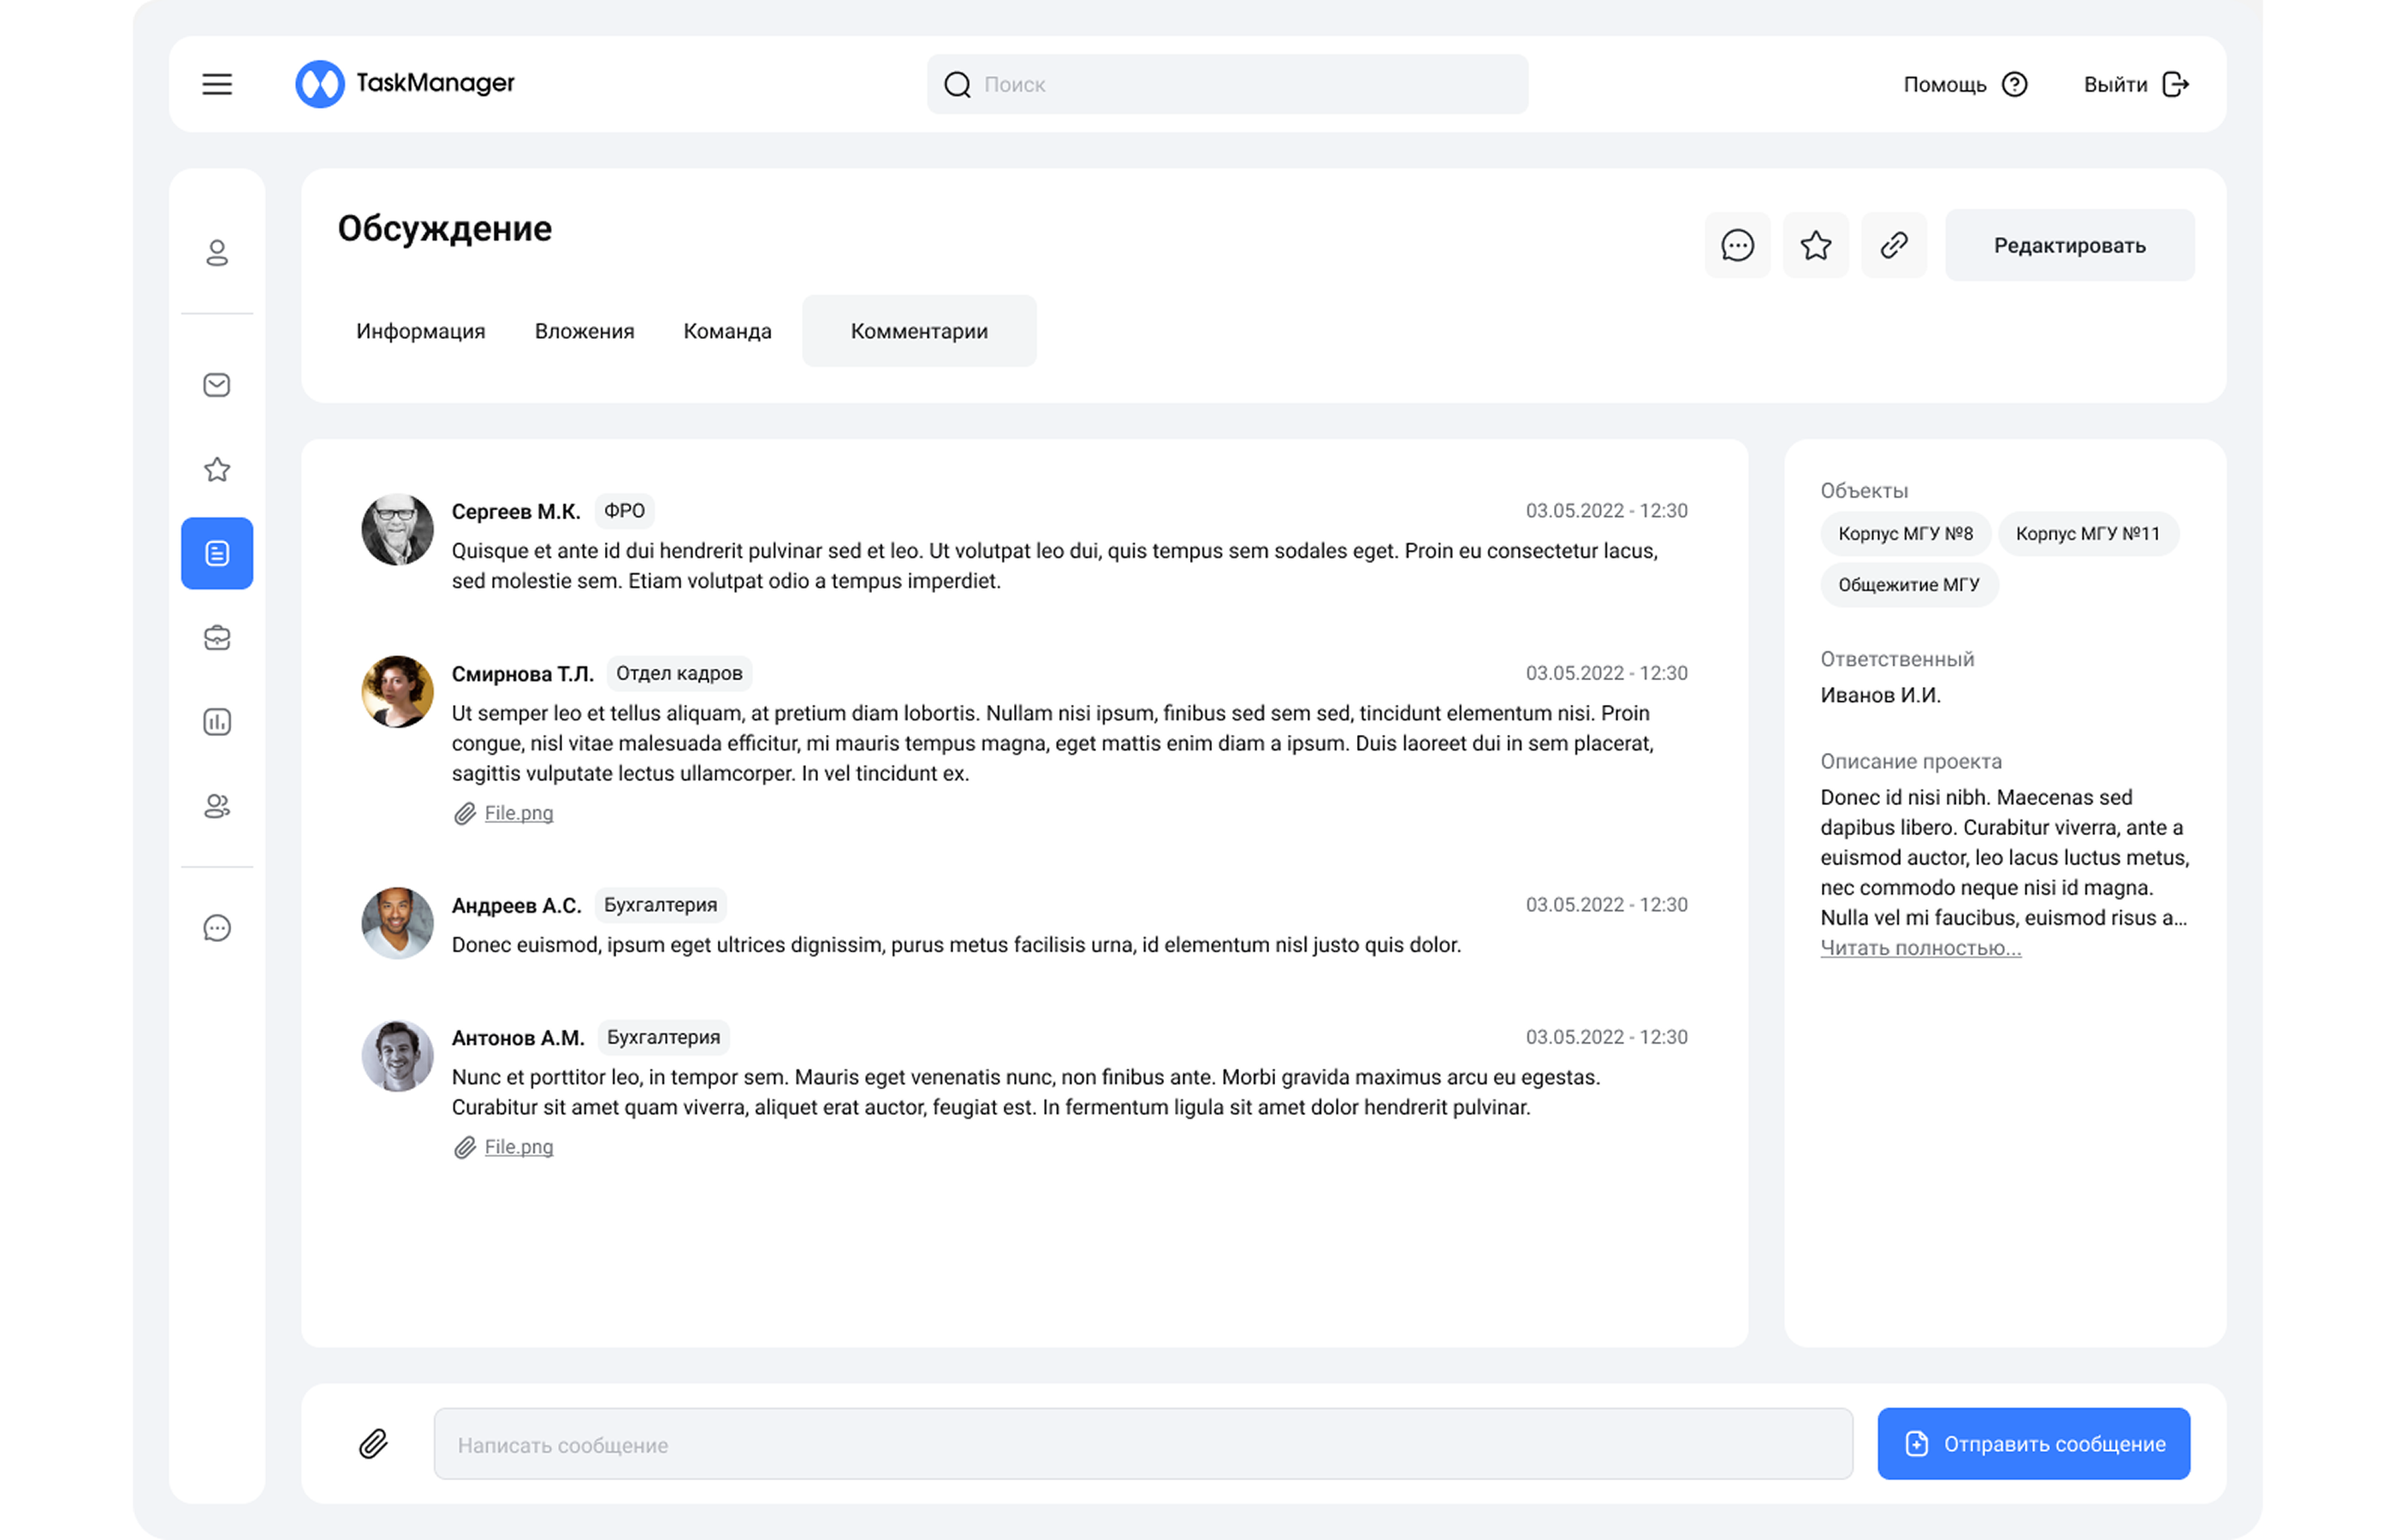Open the team users sidebar icon
The width and height of the screenshot is (2396, 1540).
click(217, 806)
